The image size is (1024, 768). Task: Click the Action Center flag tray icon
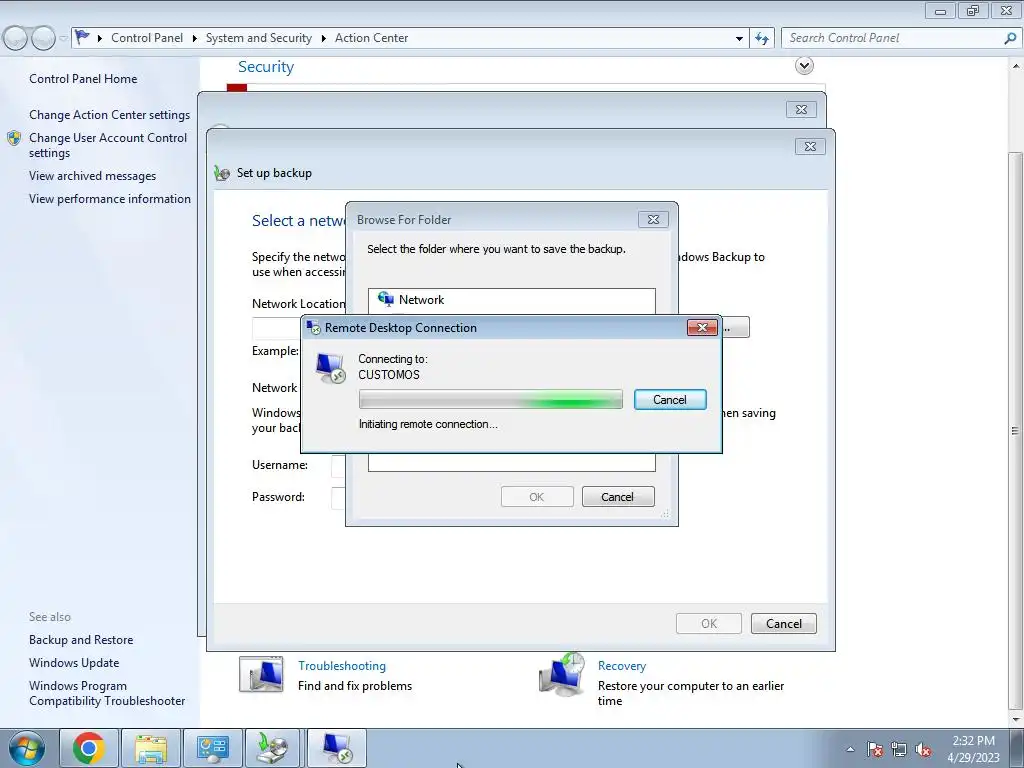(x=874, y=749)
